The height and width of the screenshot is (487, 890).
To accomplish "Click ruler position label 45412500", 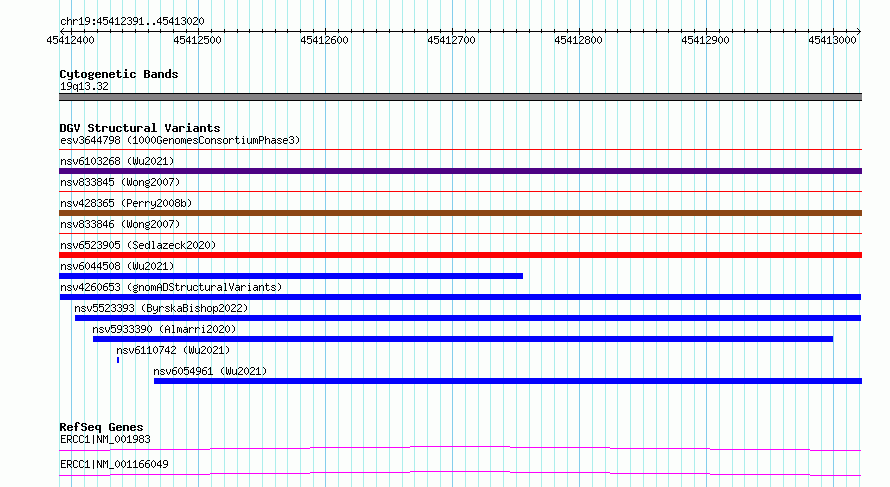I will 198,40.
